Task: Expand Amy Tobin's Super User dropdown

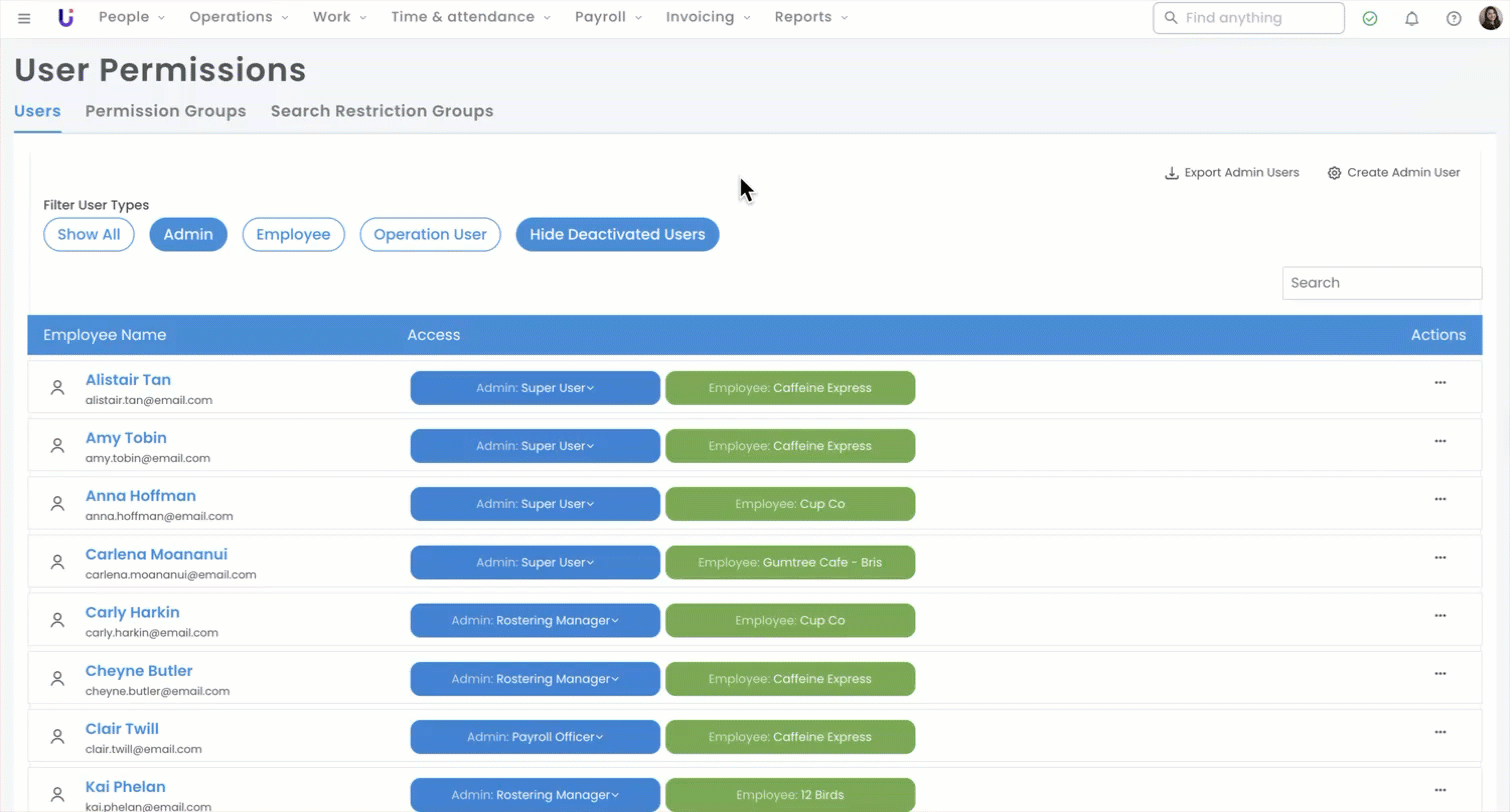Action: coord(535,446)
